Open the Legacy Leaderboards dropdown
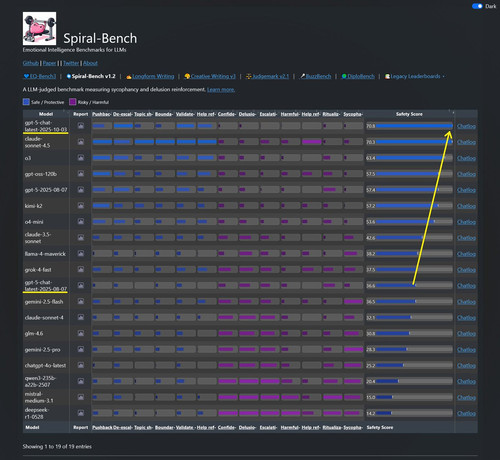 [415, 76]
